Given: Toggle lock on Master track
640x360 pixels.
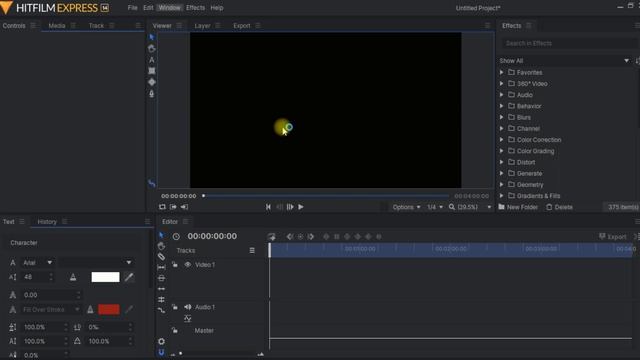Looking at the screenshot, I should tap(175, 330).
